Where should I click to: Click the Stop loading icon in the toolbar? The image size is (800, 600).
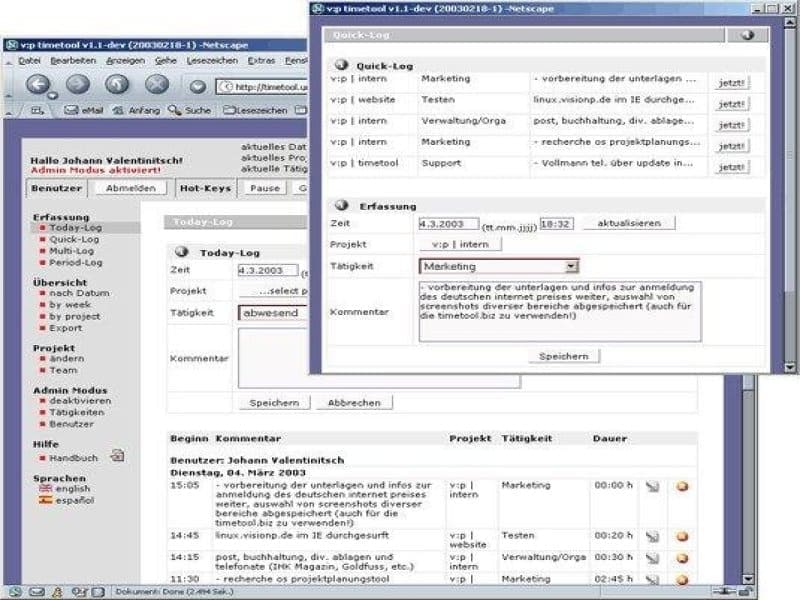156,85
